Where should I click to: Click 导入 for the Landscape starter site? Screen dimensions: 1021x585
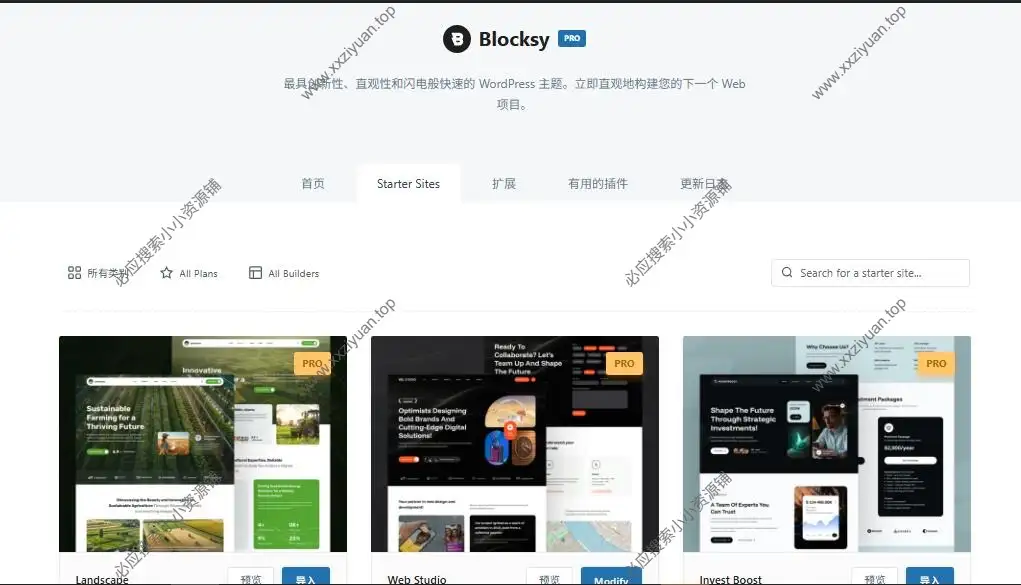pyautogui.click(x=306, y=578)
